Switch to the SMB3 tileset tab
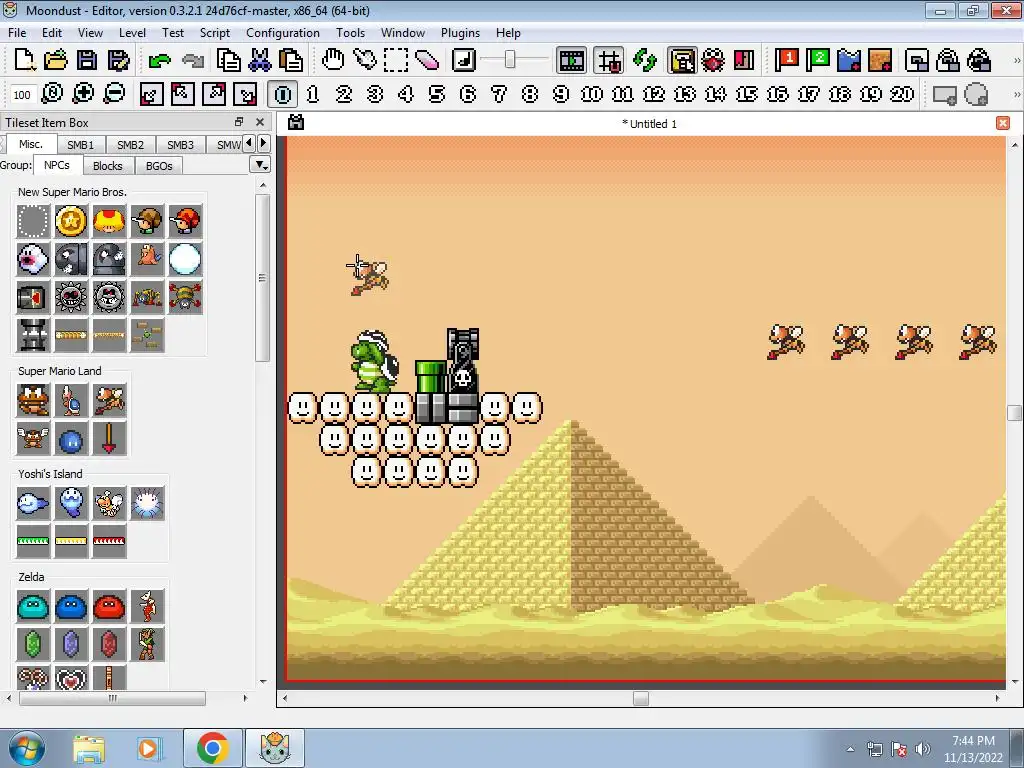The width and height of the screenshot is (1024, 768). point(180,144)
